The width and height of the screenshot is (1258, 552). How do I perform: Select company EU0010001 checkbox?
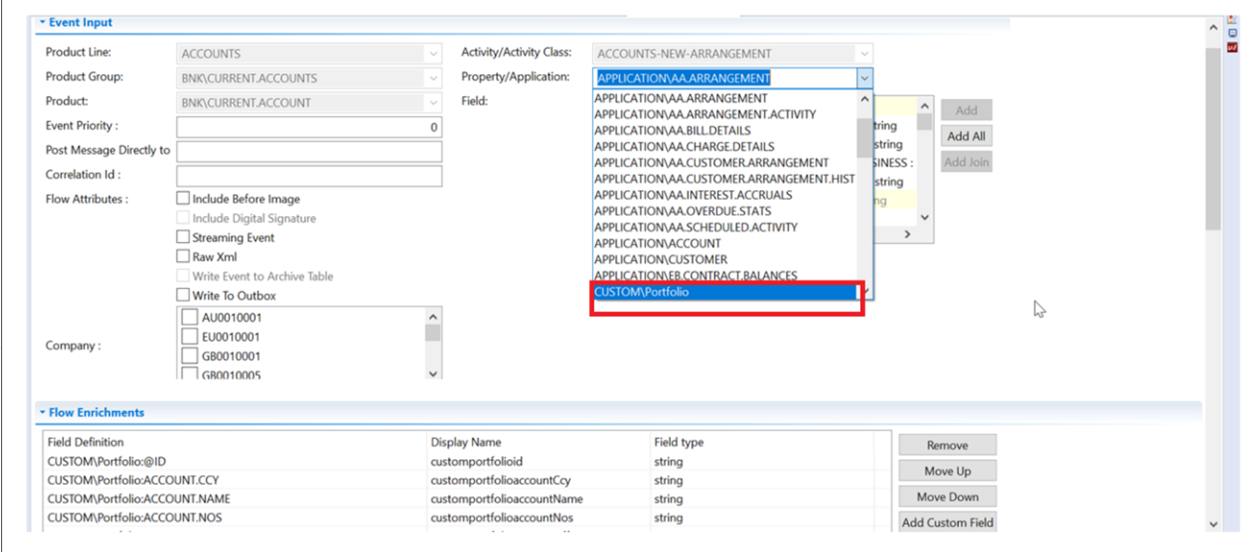click(x=190, y=337)
